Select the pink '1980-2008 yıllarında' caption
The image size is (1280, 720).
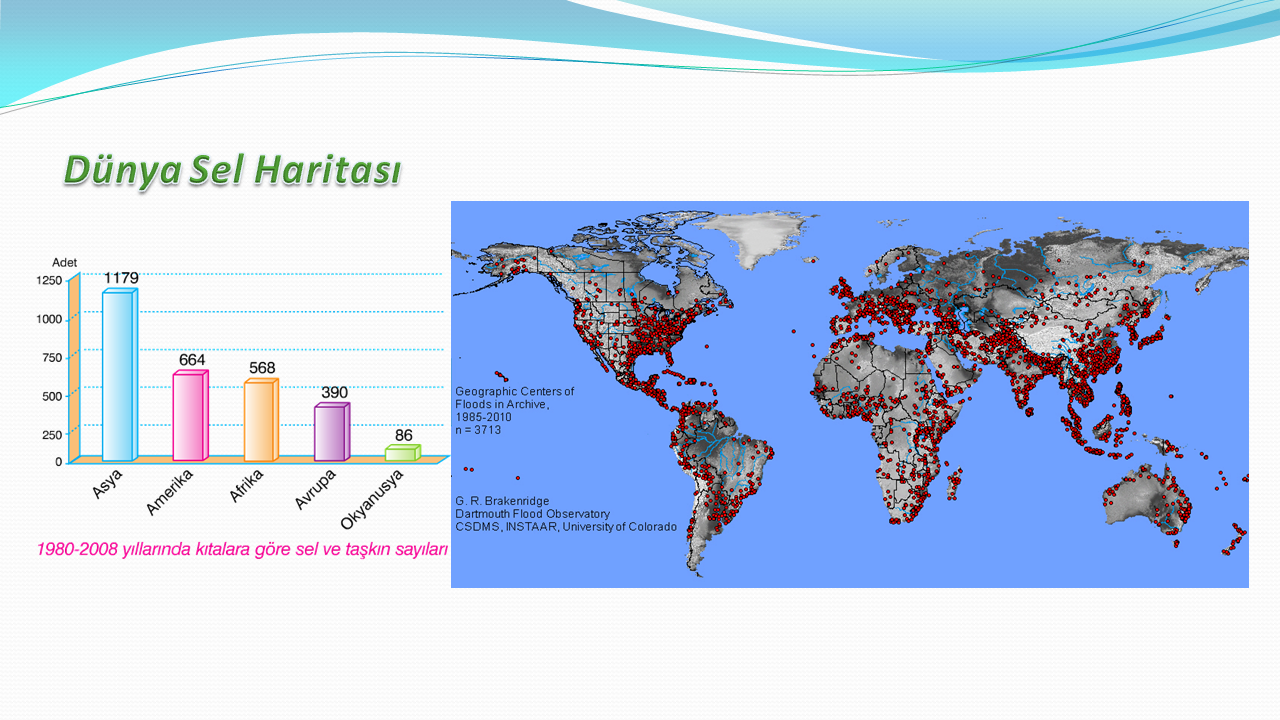click(242, 549)
